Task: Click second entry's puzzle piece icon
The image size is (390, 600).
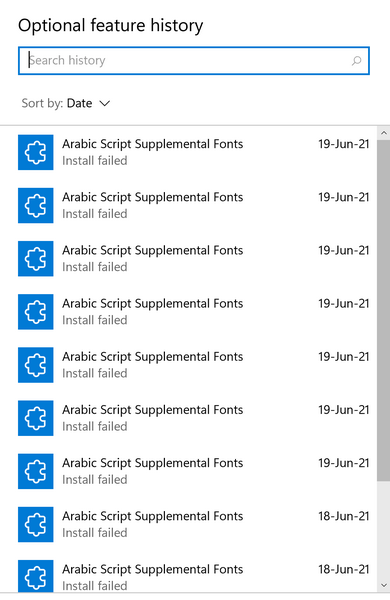Action: click(36, 205)
